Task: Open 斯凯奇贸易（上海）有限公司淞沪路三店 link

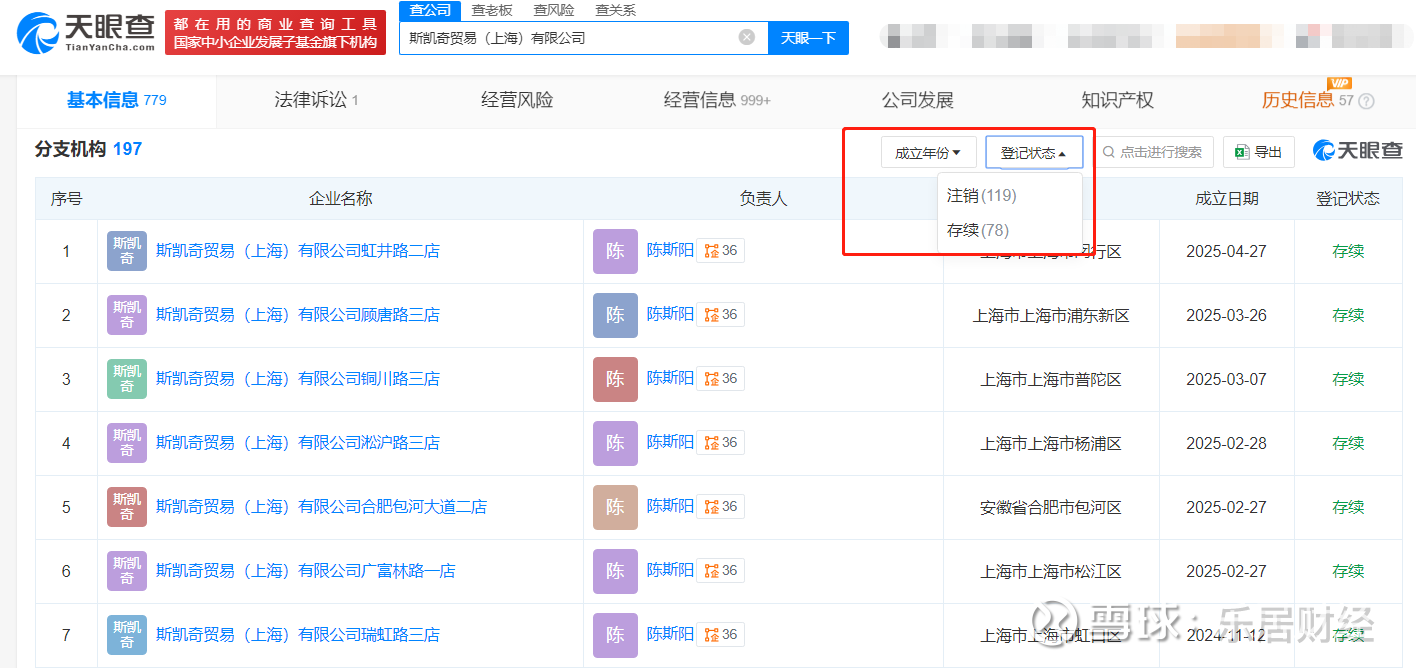Action: tap(298, 443)
